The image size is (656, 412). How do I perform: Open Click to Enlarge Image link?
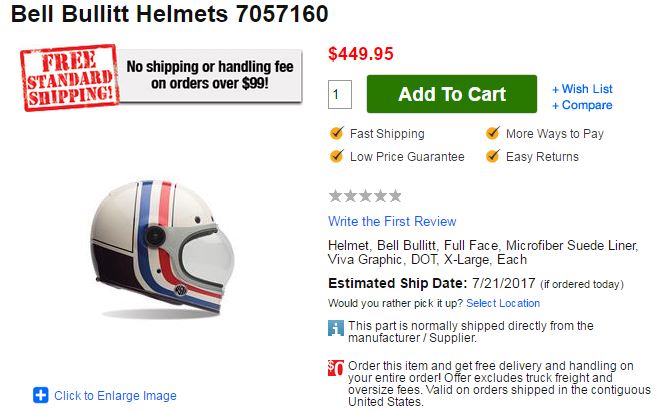tap(115, 395)
